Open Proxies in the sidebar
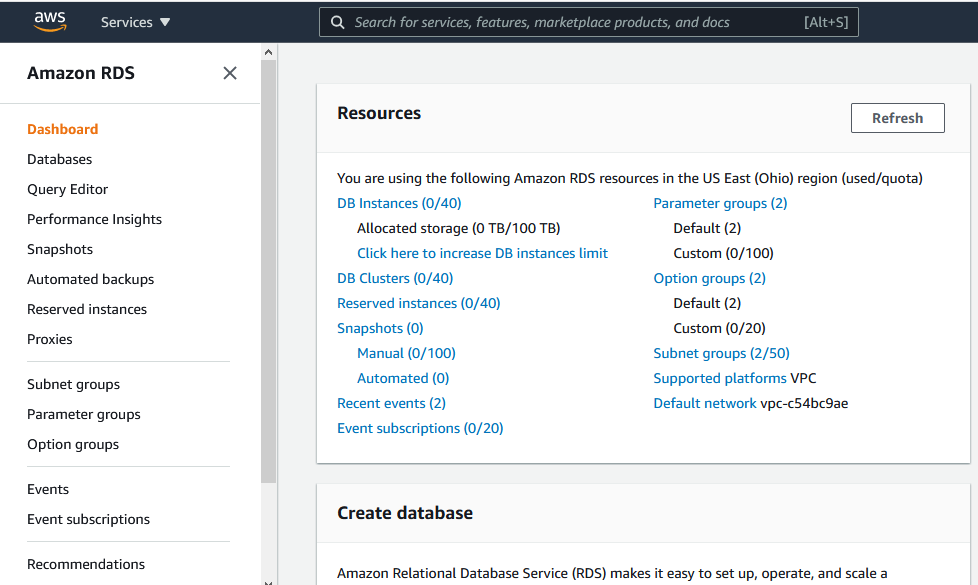Screen dimensions: 978x585 49,339
